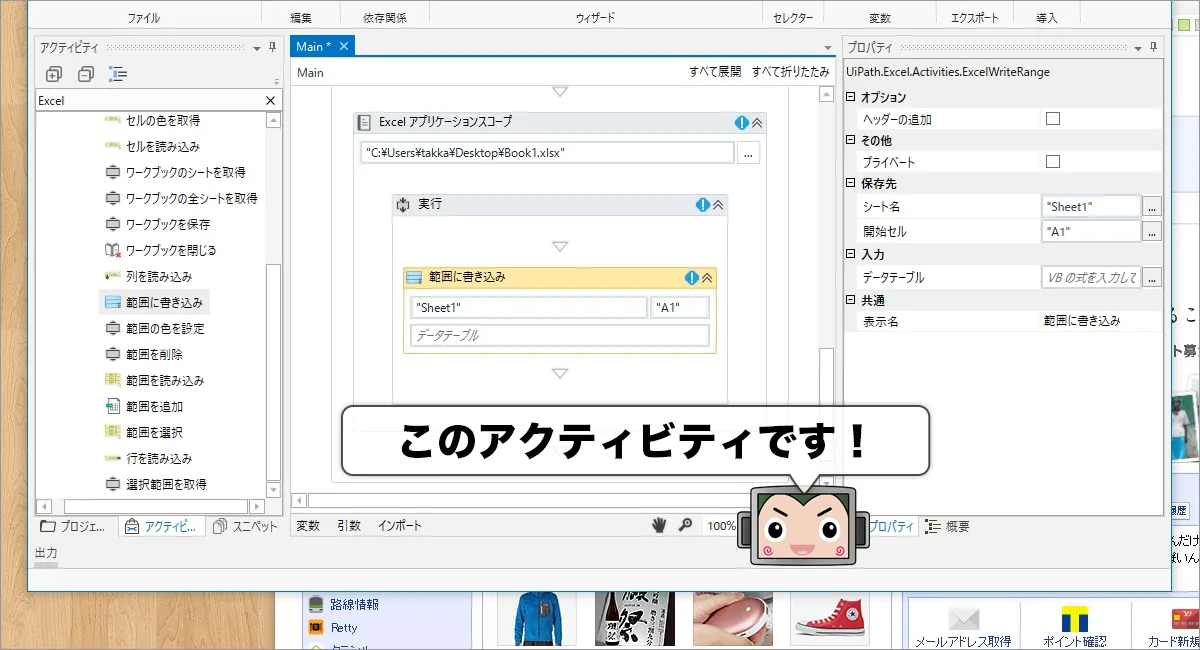Select ワークブックの全シートを取得 activity
The image size is (1200, 650).
coord(181,198)
